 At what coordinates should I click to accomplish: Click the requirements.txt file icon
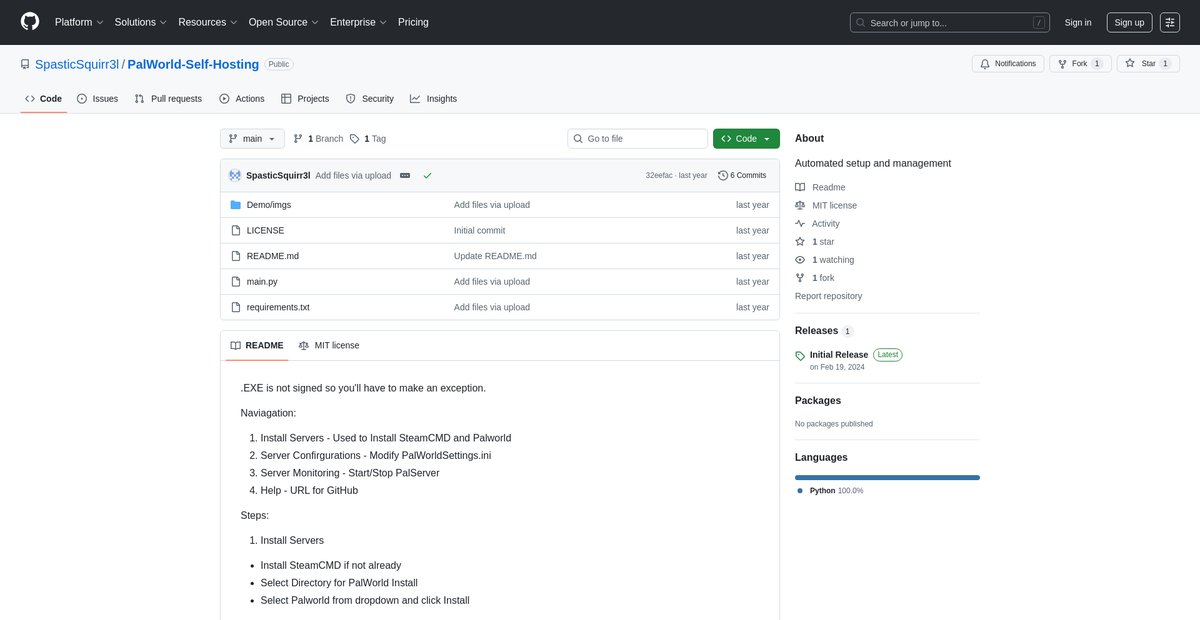pyautogui.click(x=236, y=307)
